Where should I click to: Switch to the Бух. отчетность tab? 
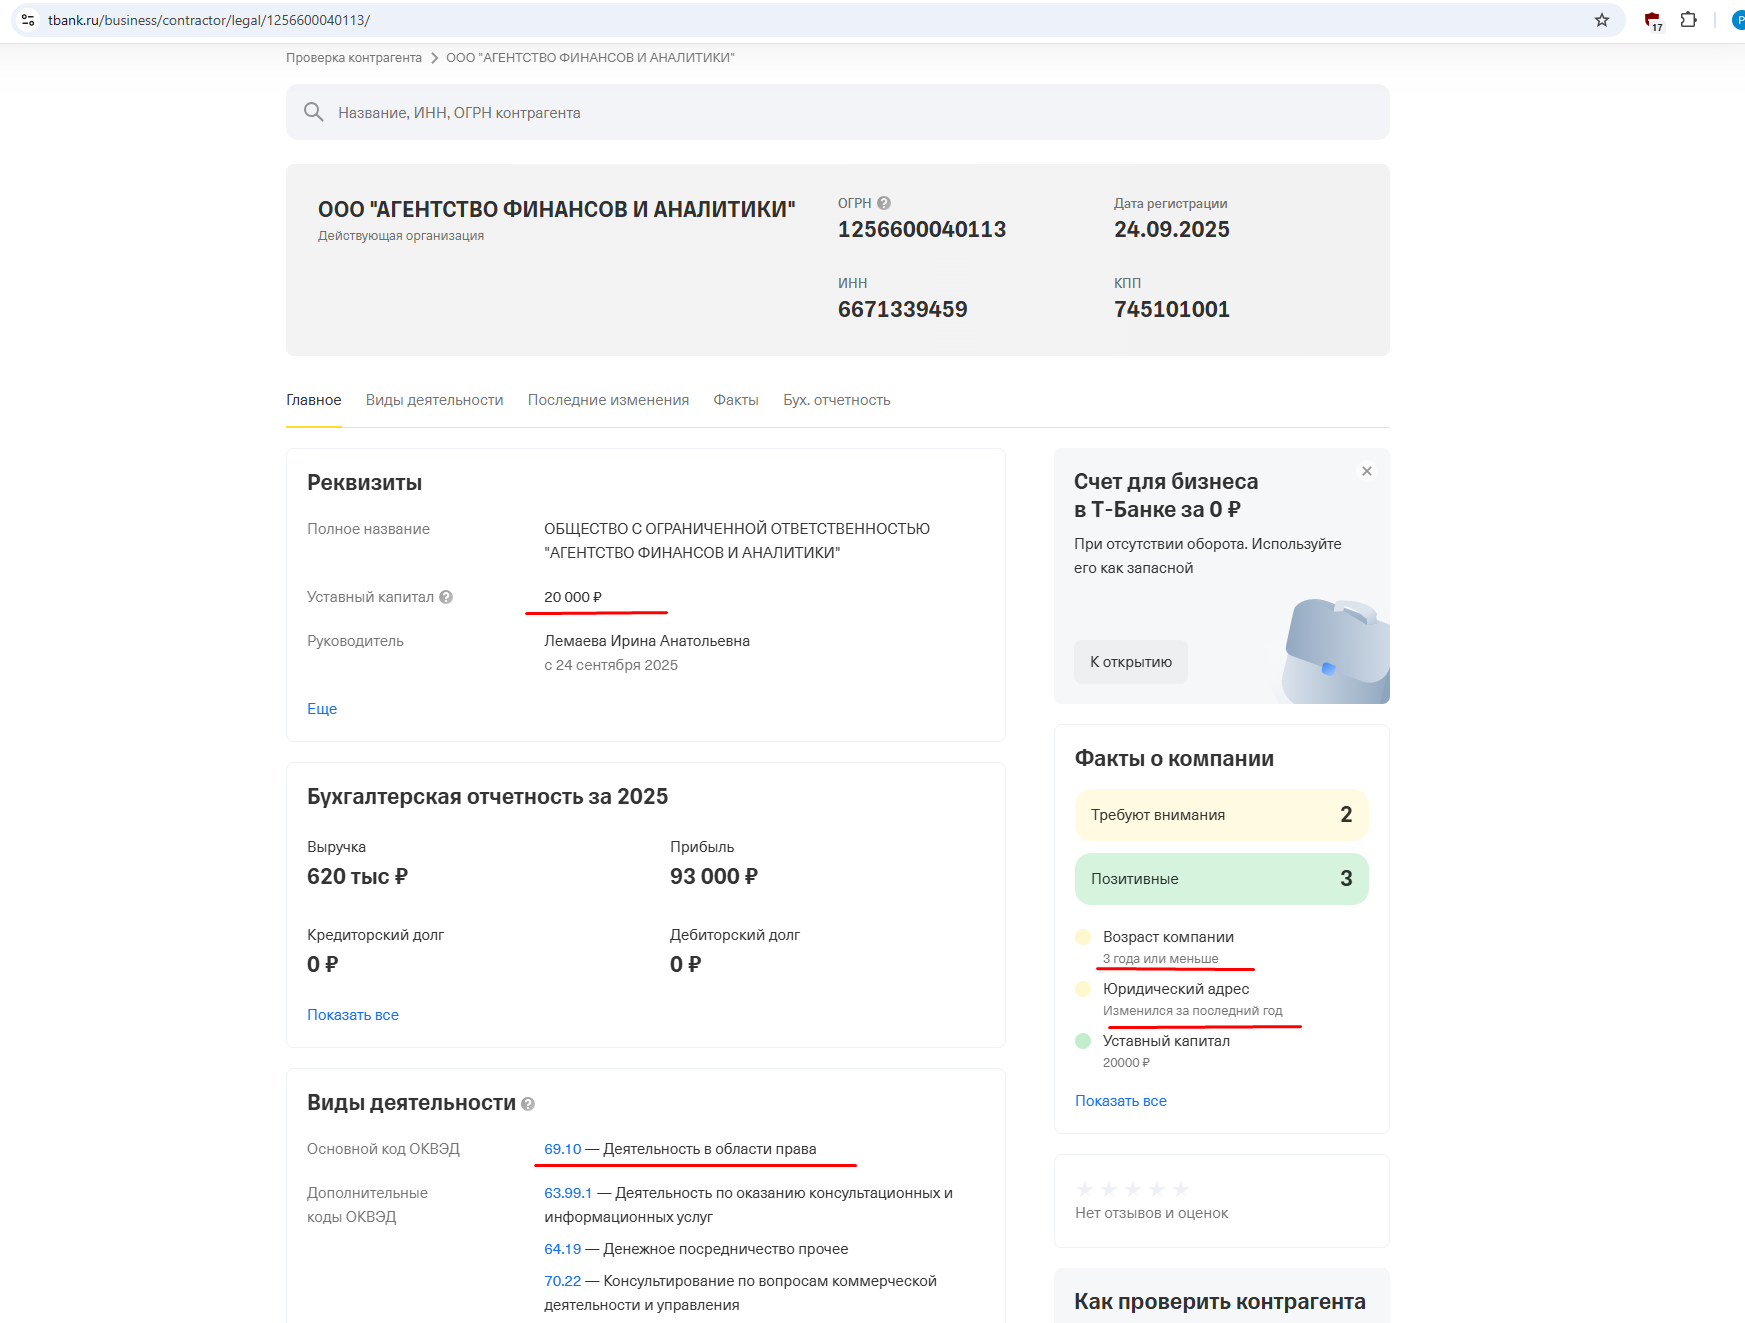click(x=837, y=400)
